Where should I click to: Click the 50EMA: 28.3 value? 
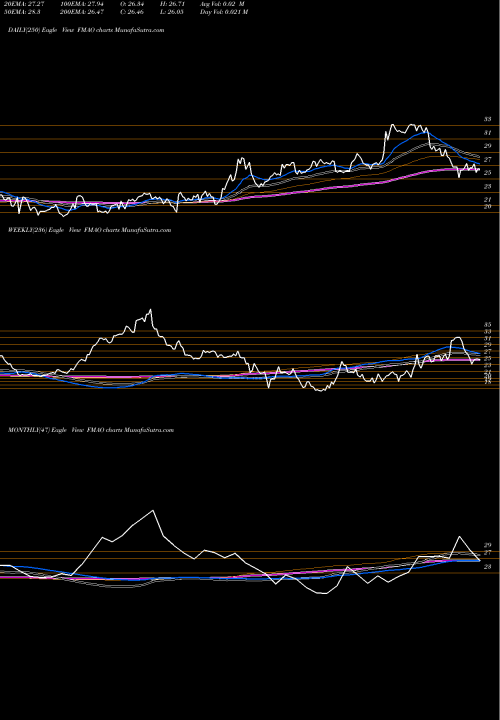22,12
